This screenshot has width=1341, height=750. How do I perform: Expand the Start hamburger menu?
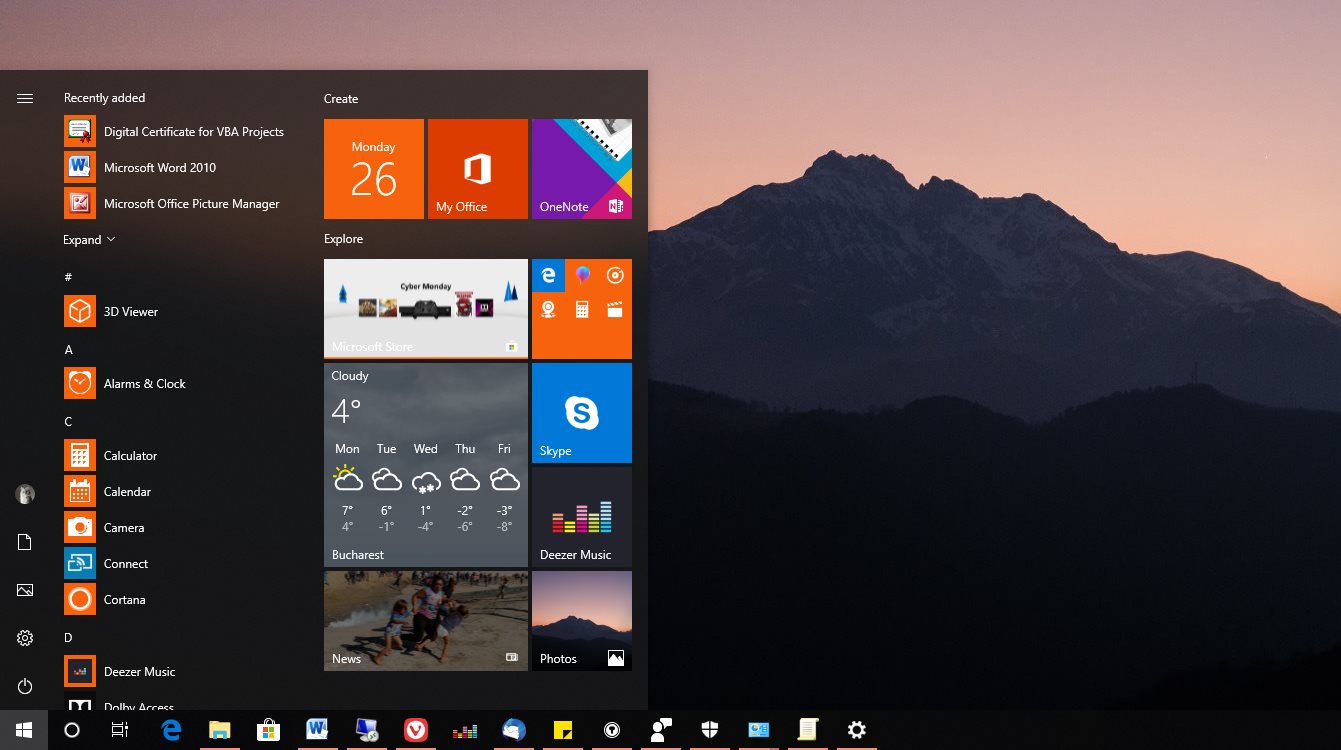25,98
